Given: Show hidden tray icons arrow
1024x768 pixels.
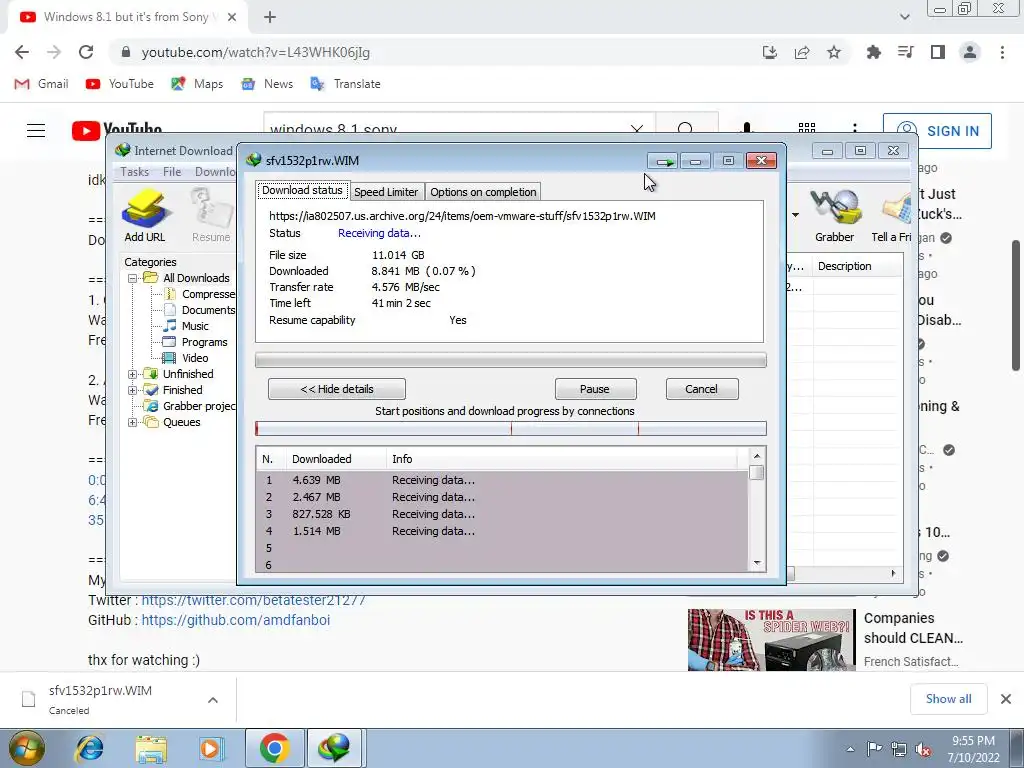Looking at the screenshot, I should (x=850, y=749).
